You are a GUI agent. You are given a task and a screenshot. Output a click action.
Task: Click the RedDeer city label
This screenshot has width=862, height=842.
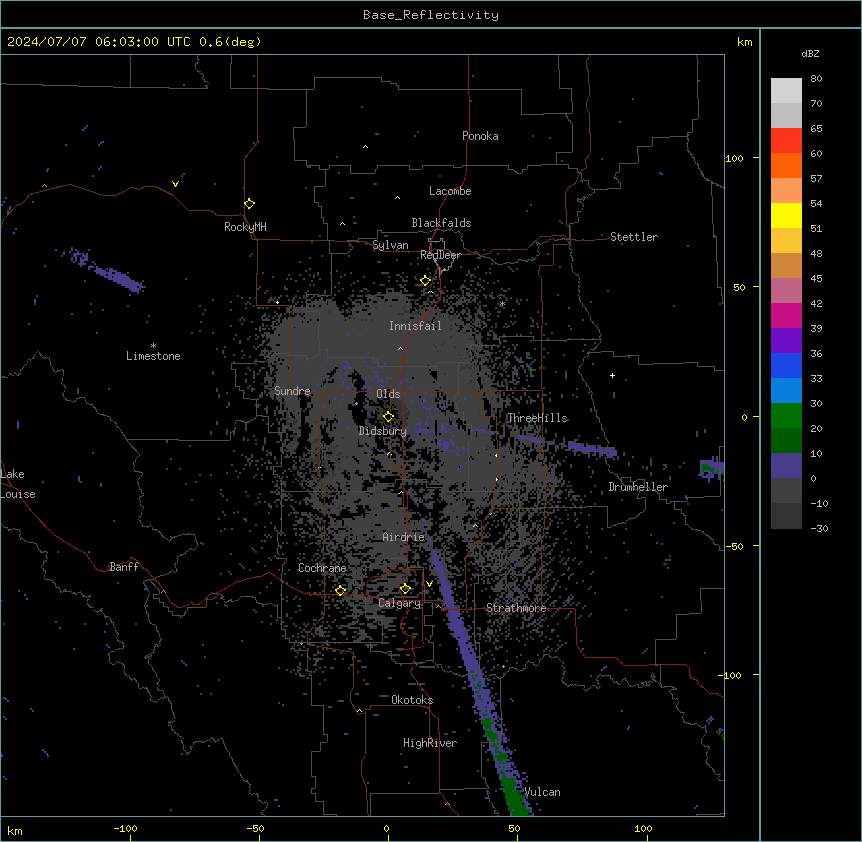click(440, 255)
